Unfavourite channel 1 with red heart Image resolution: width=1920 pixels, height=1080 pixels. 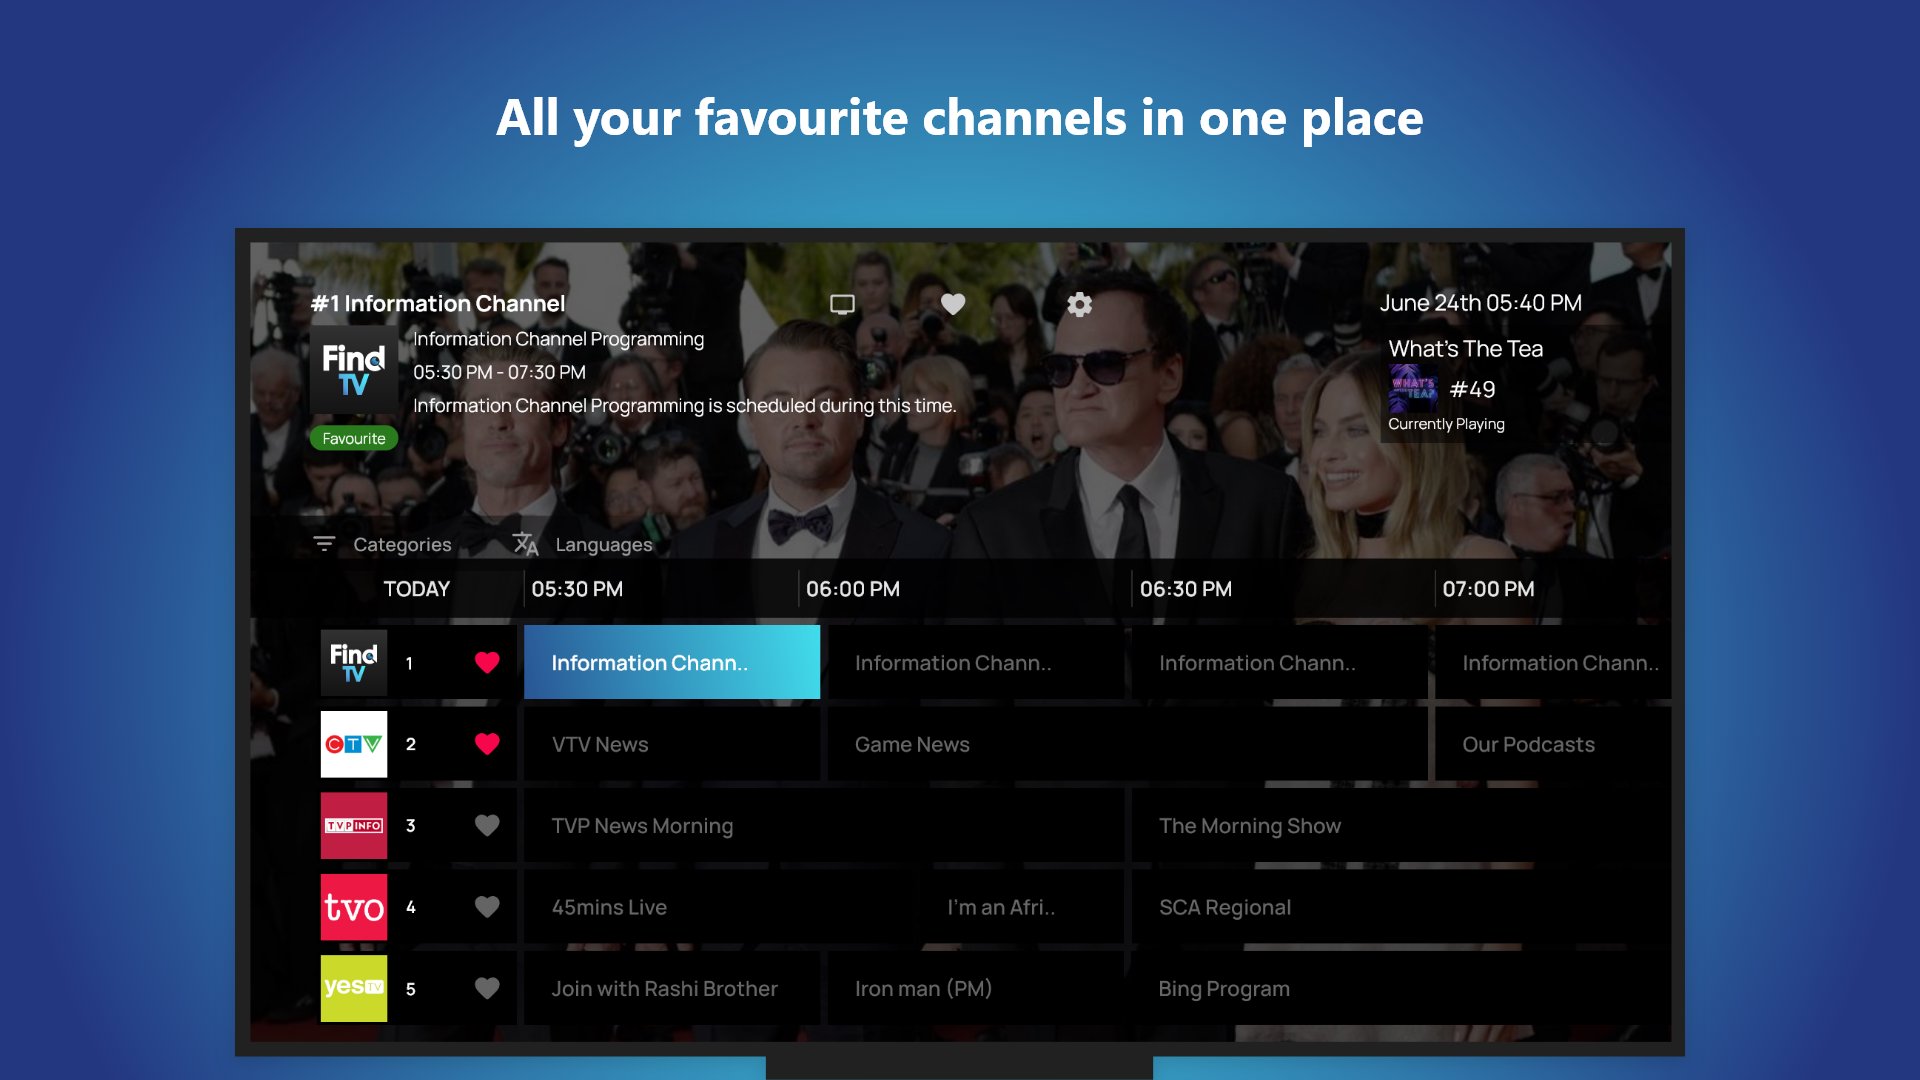click(x=487, y=663)
